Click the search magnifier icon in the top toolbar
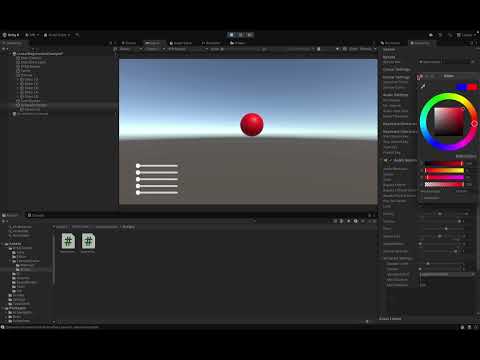The image size is (480, 360). (x=77, y=35)
